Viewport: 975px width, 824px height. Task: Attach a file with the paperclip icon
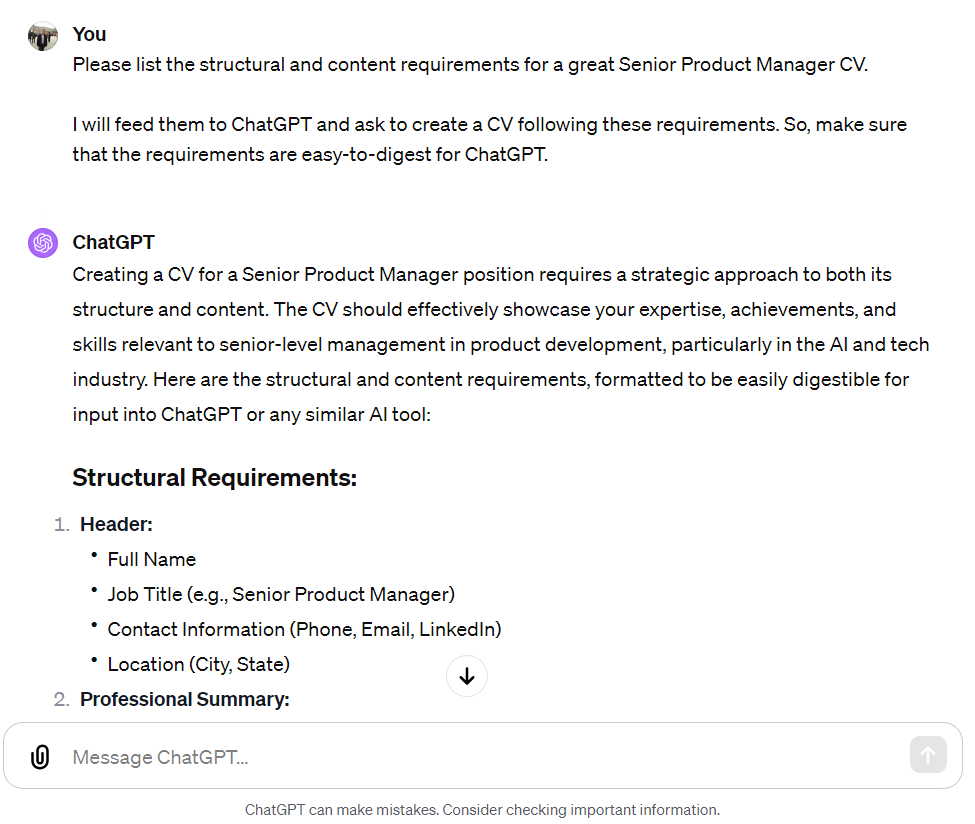40,757
